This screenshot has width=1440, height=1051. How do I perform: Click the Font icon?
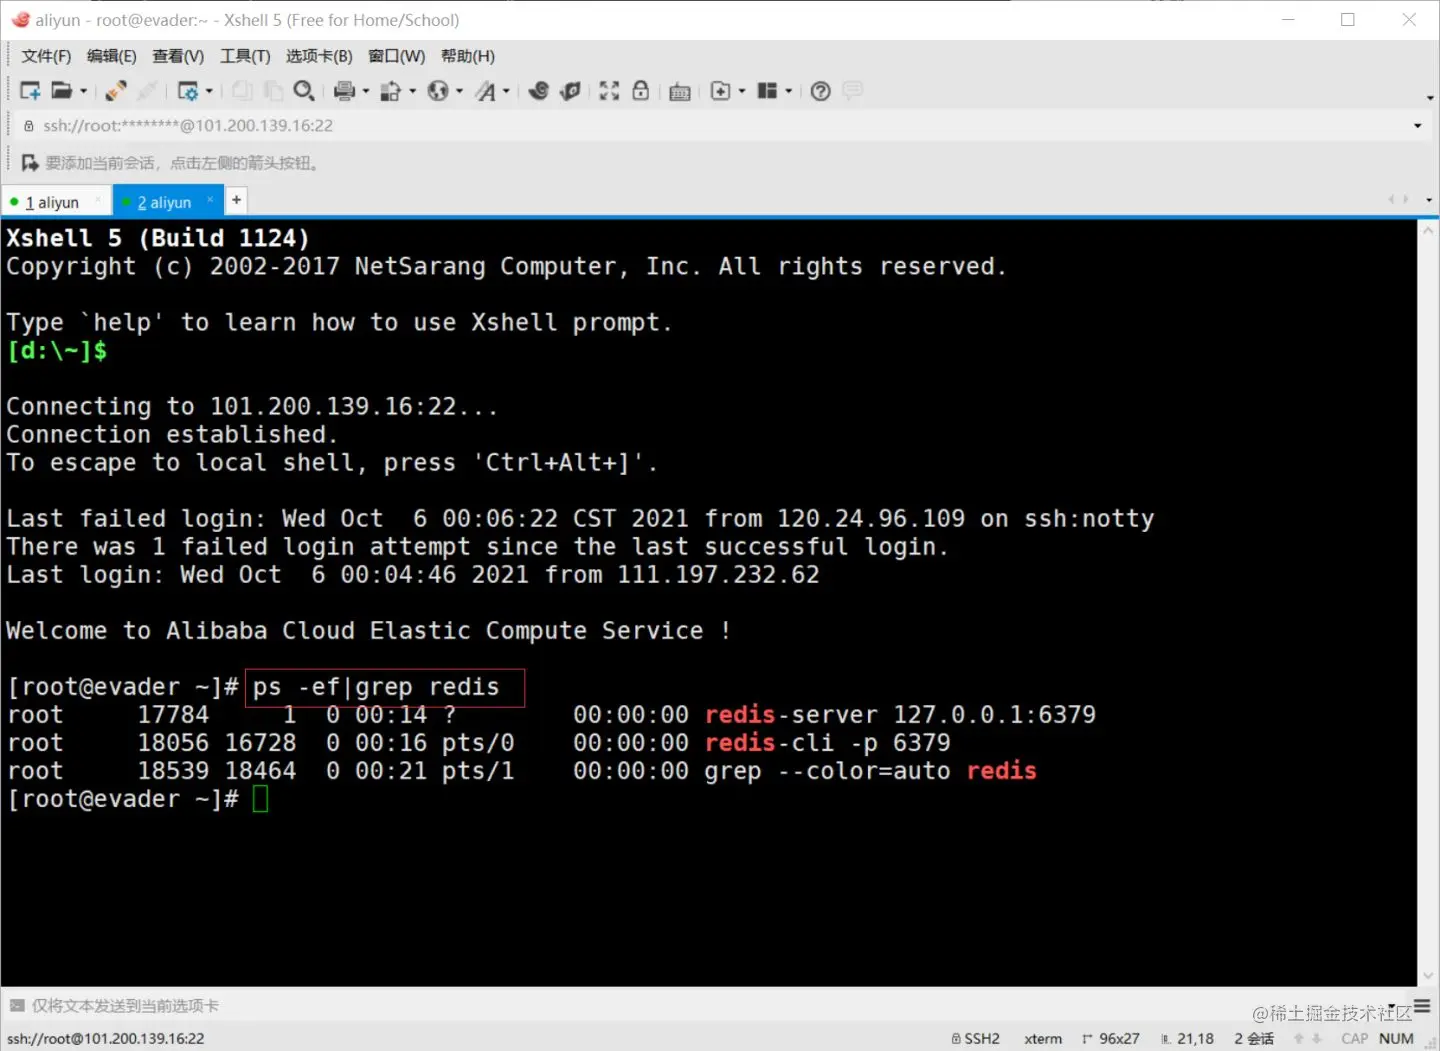tap(485, 91)
